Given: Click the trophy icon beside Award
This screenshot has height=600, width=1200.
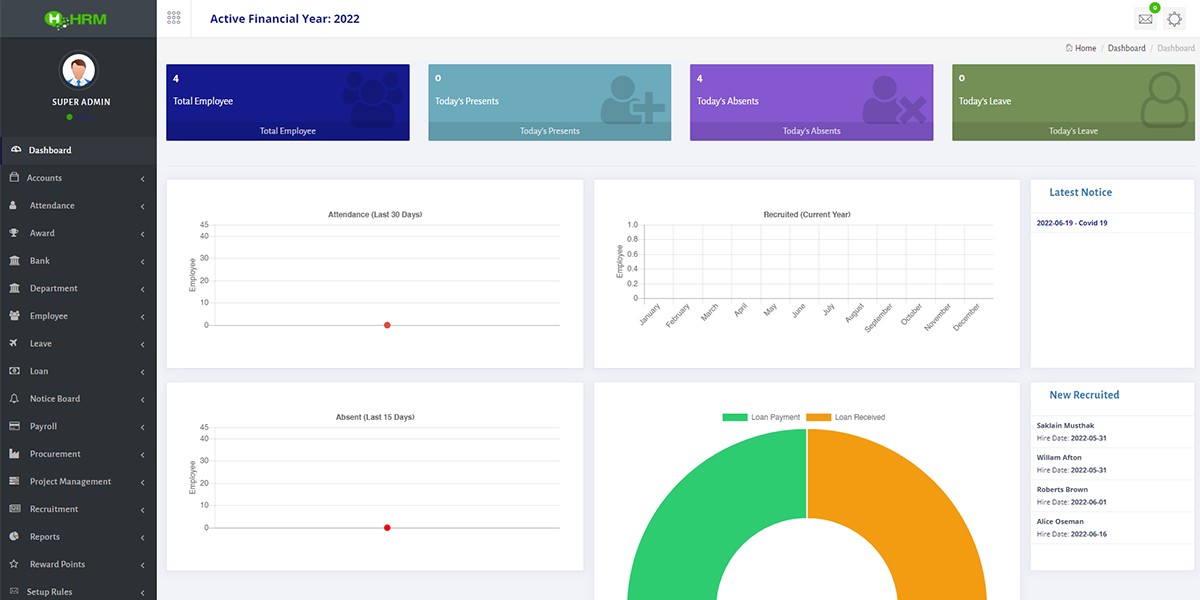Looking at the screenshot, I should click(14, 233).
